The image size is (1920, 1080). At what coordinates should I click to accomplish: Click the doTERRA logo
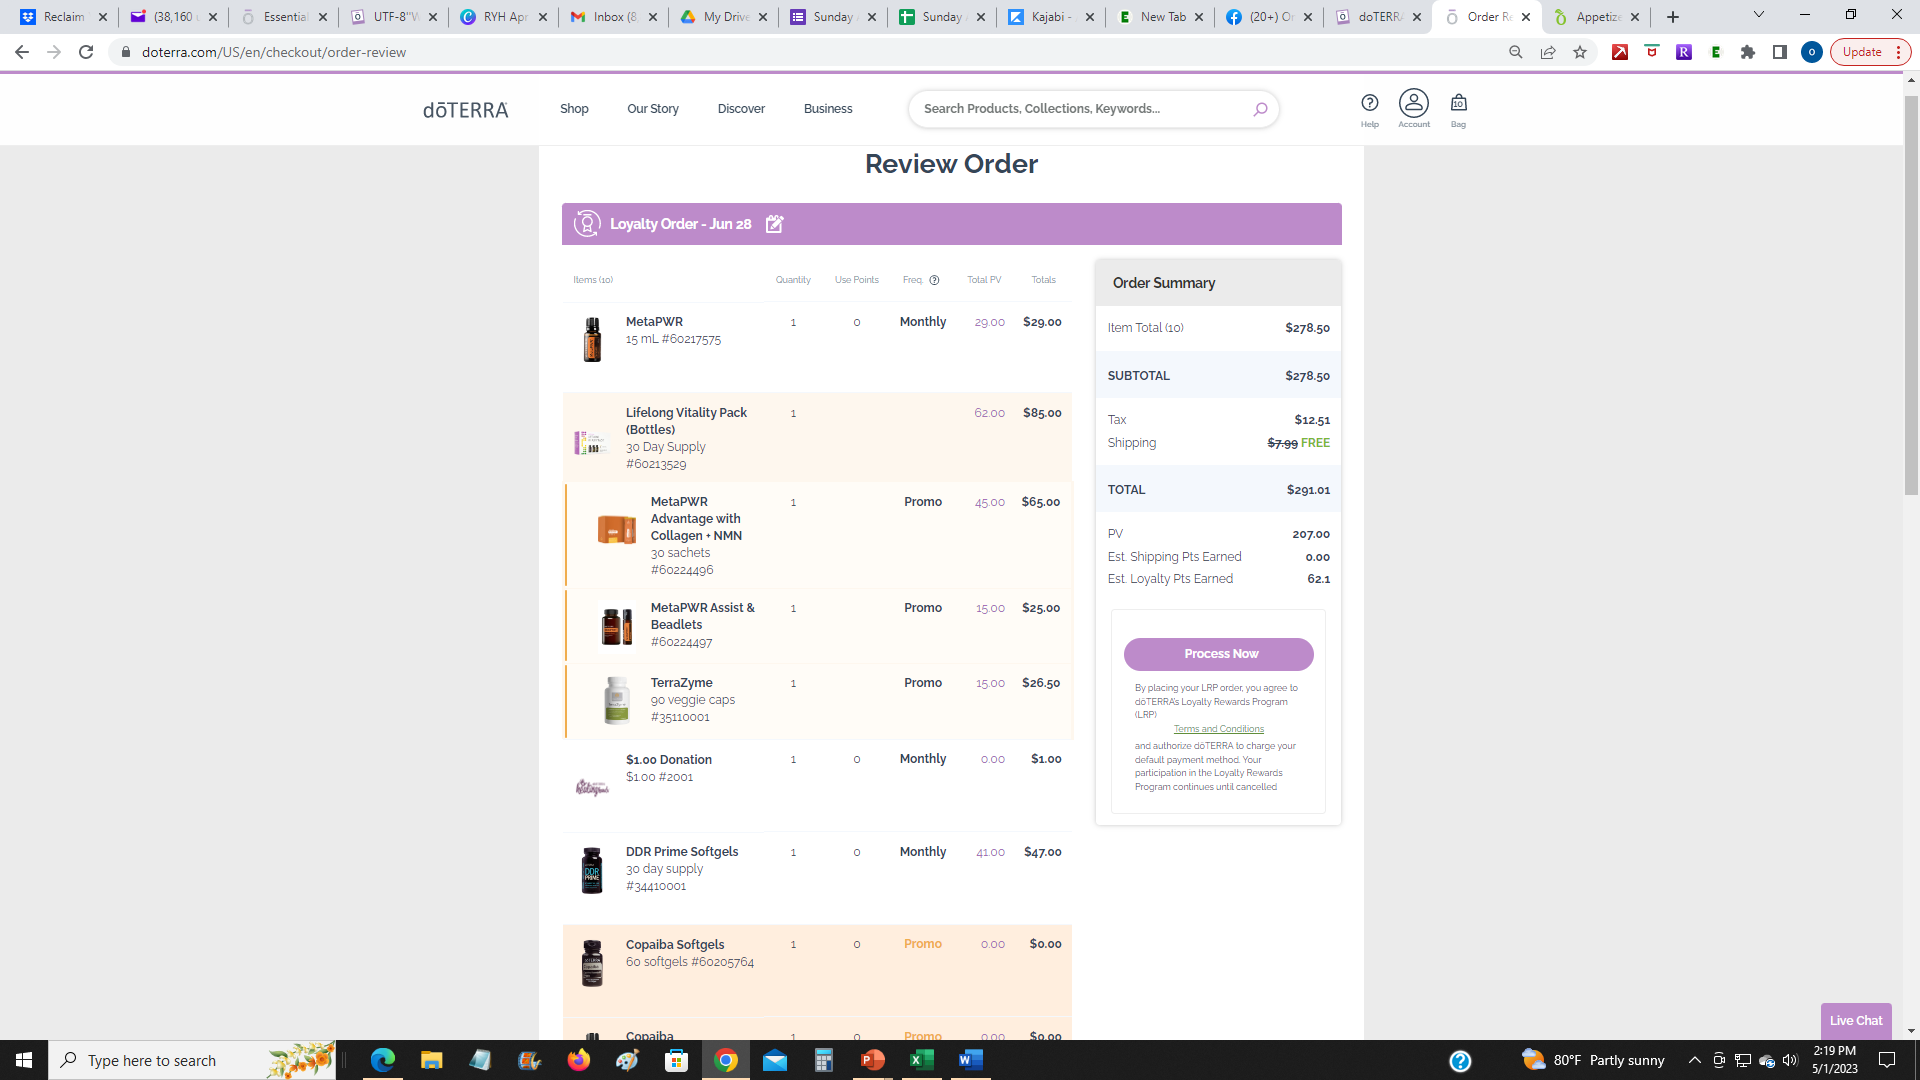click(466, 109)
